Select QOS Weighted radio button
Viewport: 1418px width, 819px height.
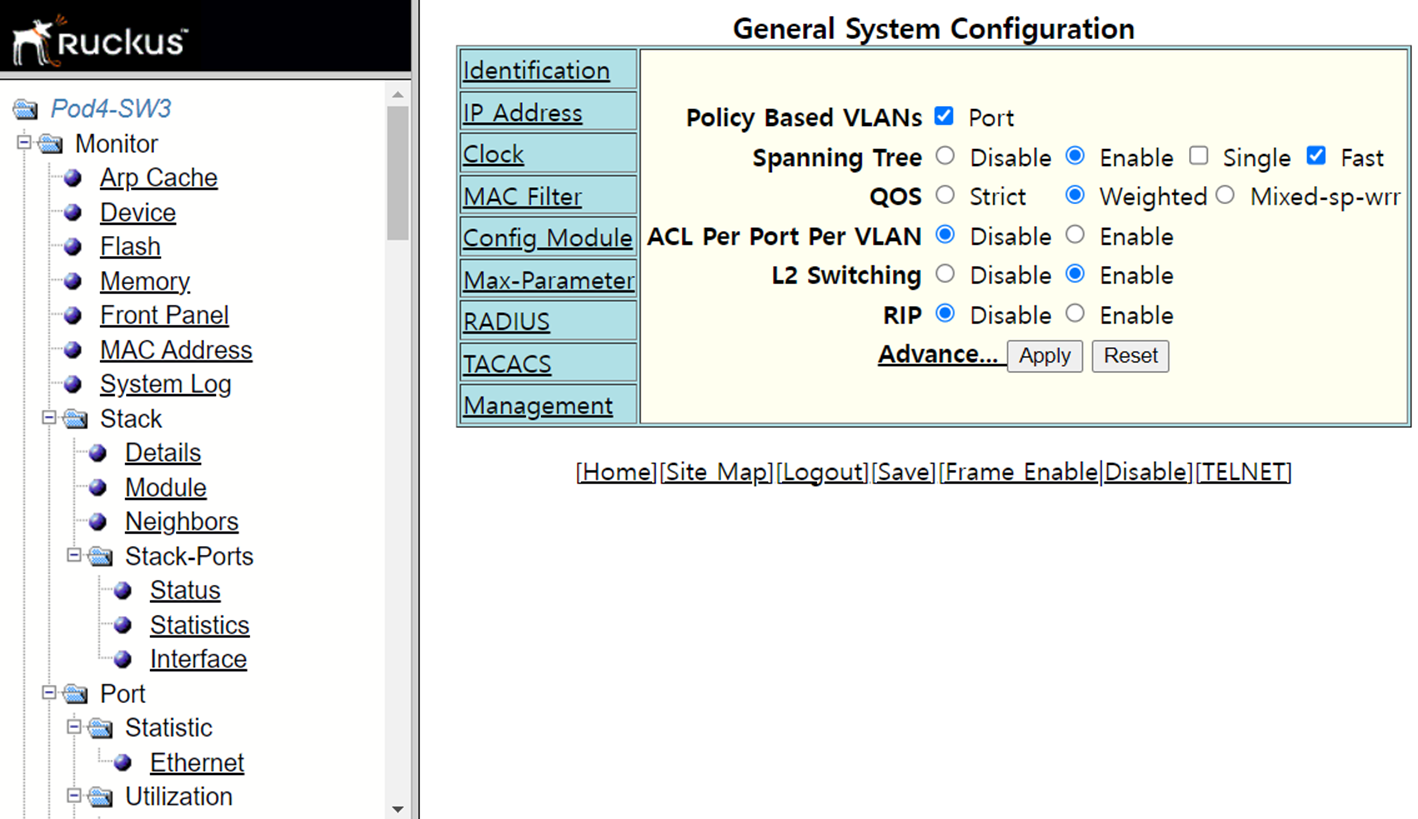coord(1075,195)
